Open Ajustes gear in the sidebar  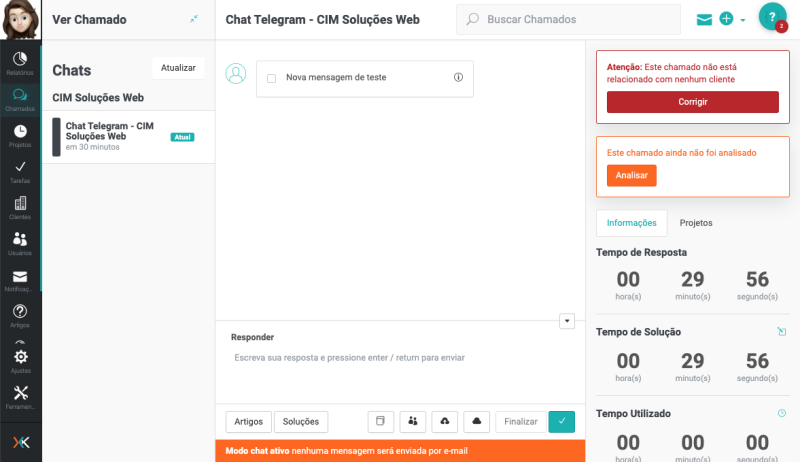20,359
